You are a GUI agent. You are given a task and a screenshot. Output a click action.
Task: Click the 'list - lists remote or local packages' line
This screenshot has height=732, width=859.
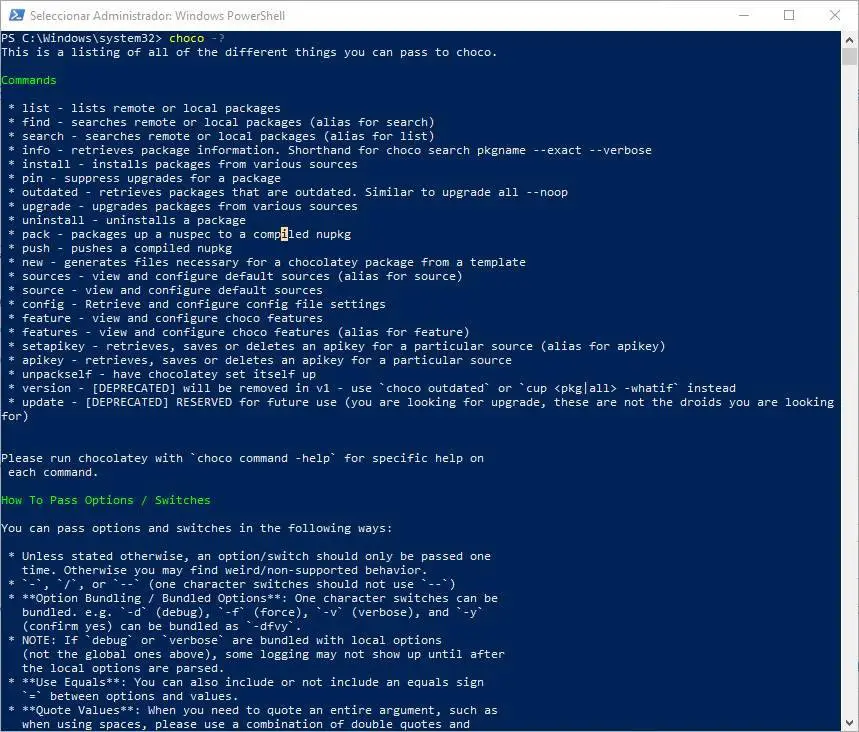[145, 108]
